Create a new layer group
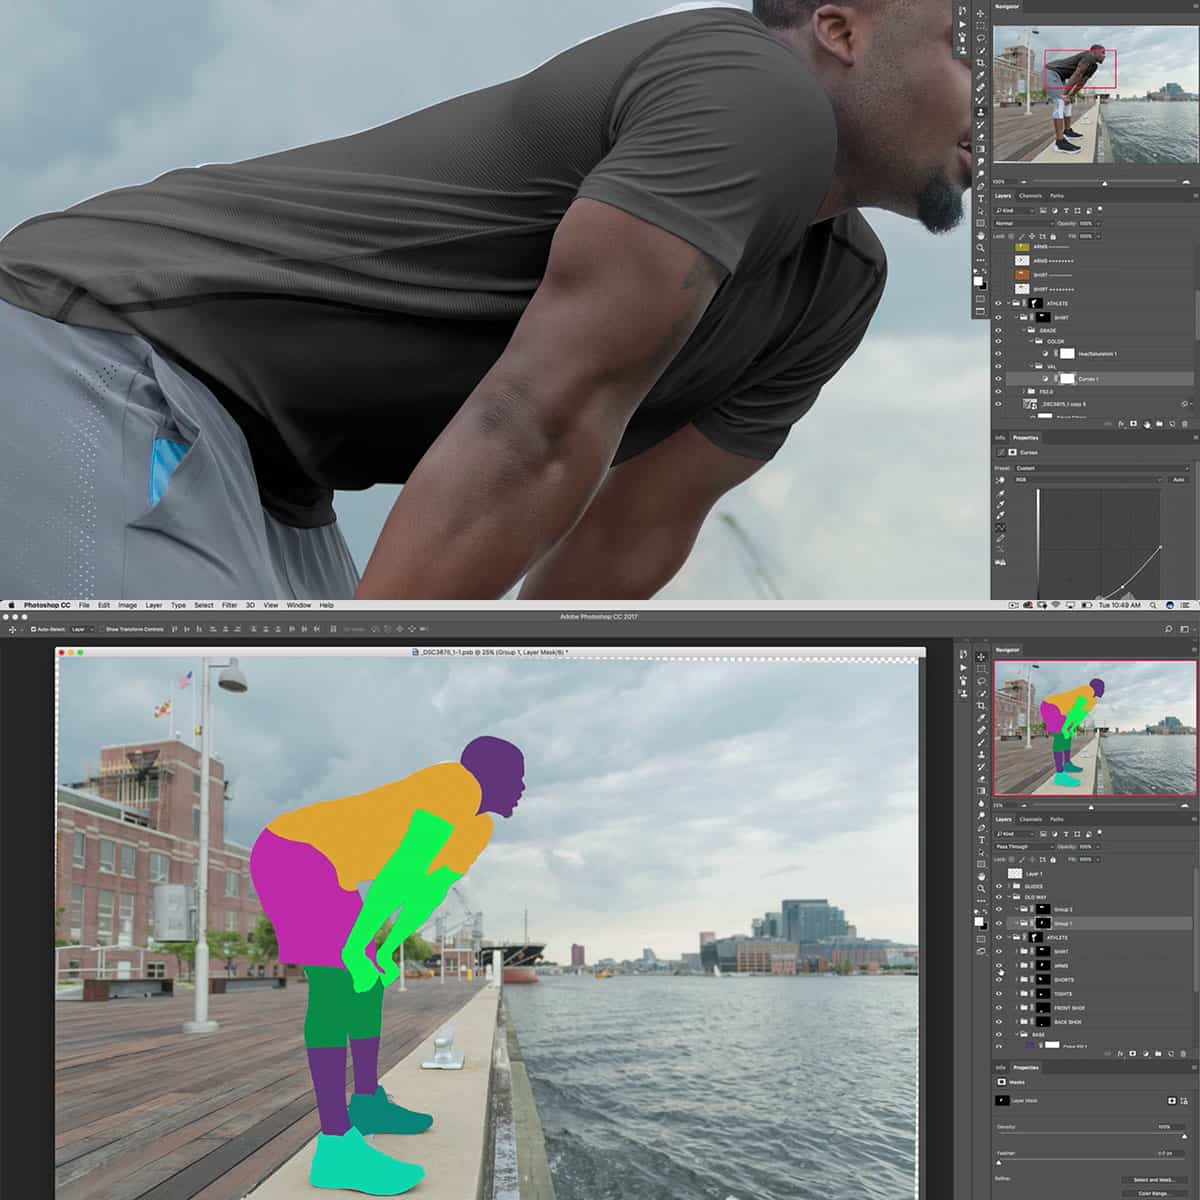 point(1157,1053)
